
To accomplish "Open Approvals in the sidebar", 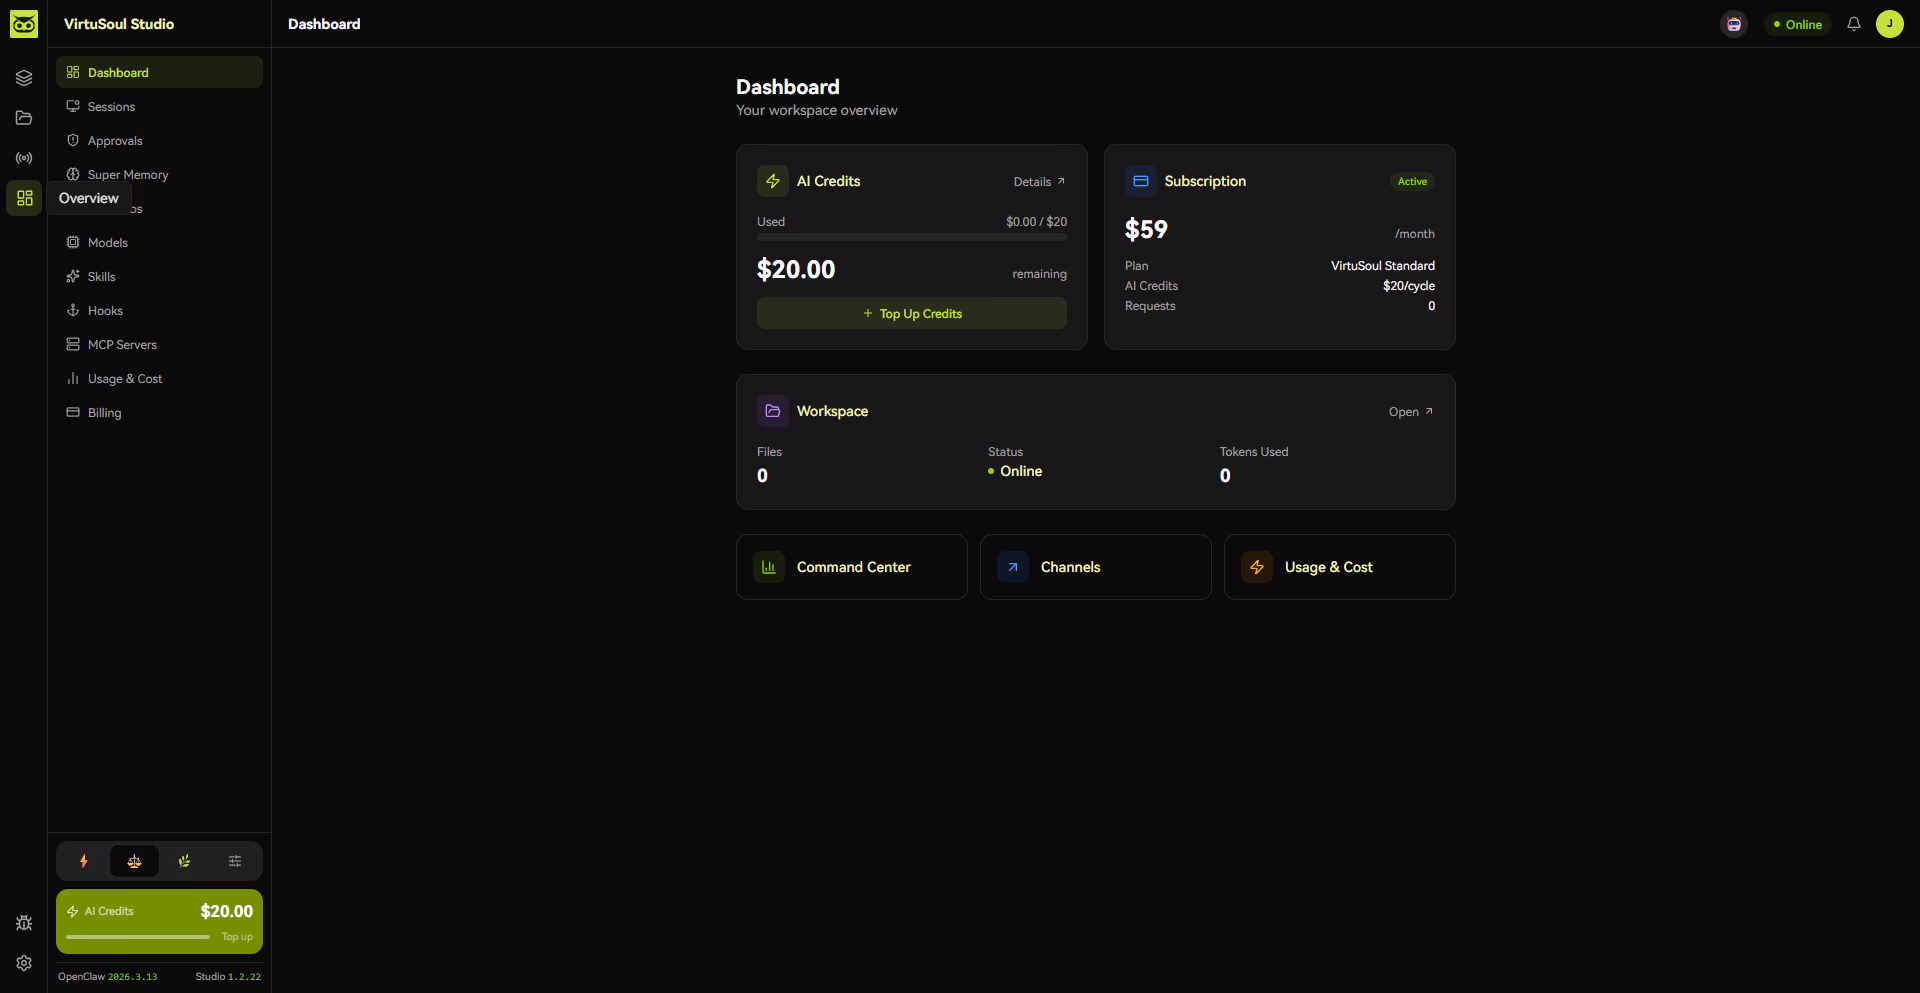I will 159,140.
